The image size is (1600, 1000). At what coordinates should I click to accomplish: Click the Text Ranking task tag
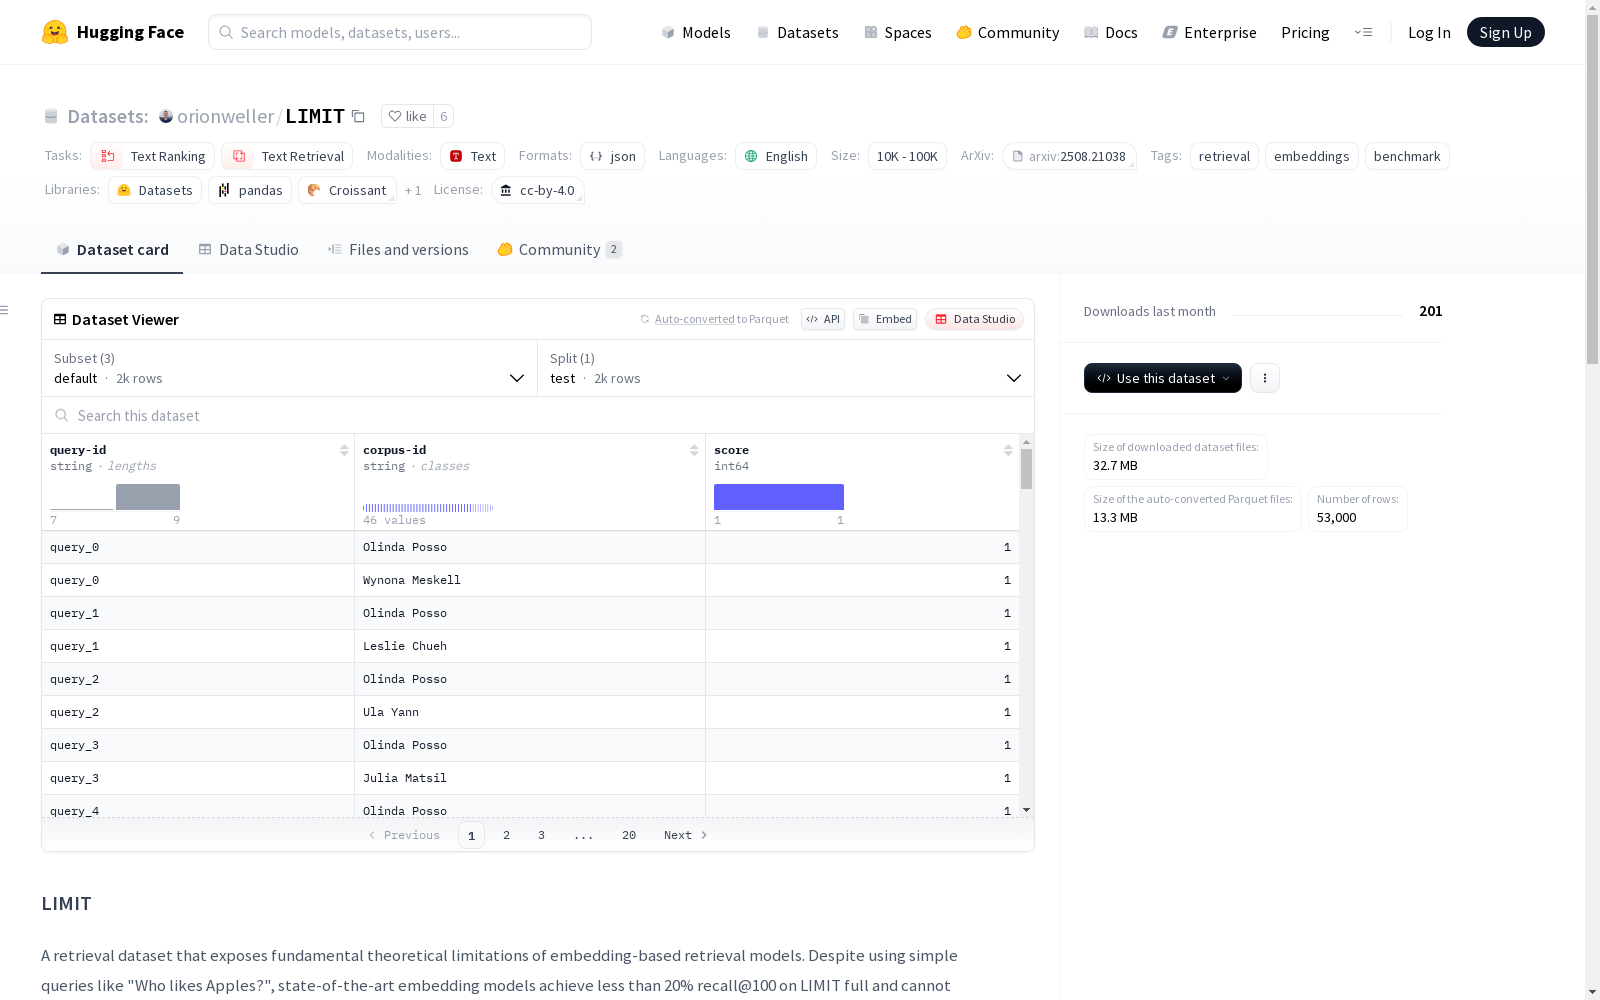pos(152,156)
